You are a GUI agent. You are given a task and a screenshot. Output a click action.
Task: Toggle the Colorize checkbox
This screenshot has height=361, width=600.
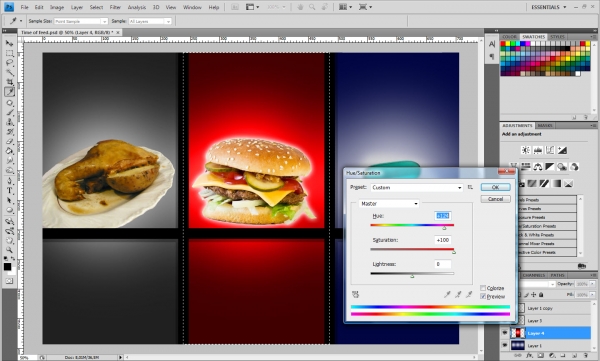483,288
